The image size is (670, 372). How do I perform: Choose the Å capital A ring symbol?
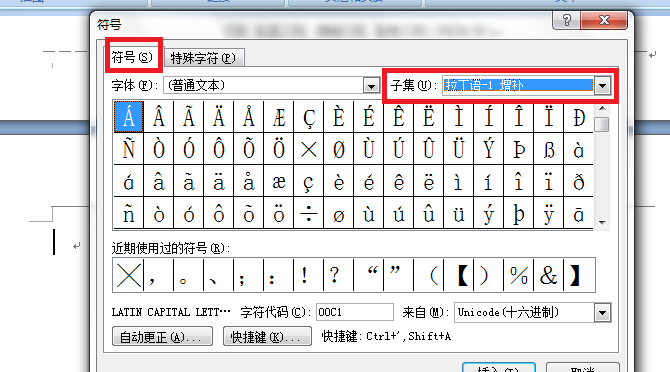(x=249, y=117)
